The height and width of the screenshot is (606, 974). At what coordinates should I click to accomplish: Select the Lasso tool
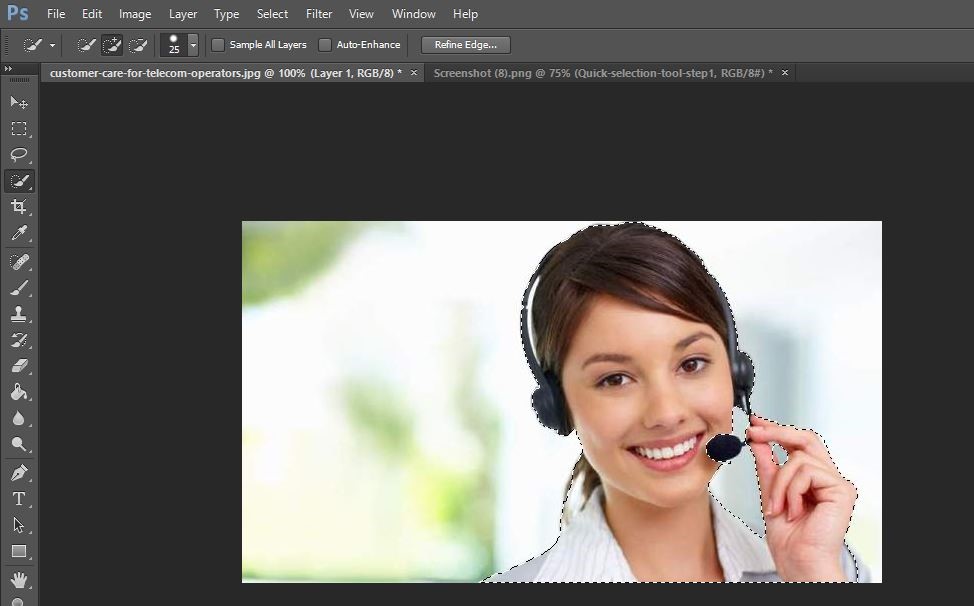(19, 155)
